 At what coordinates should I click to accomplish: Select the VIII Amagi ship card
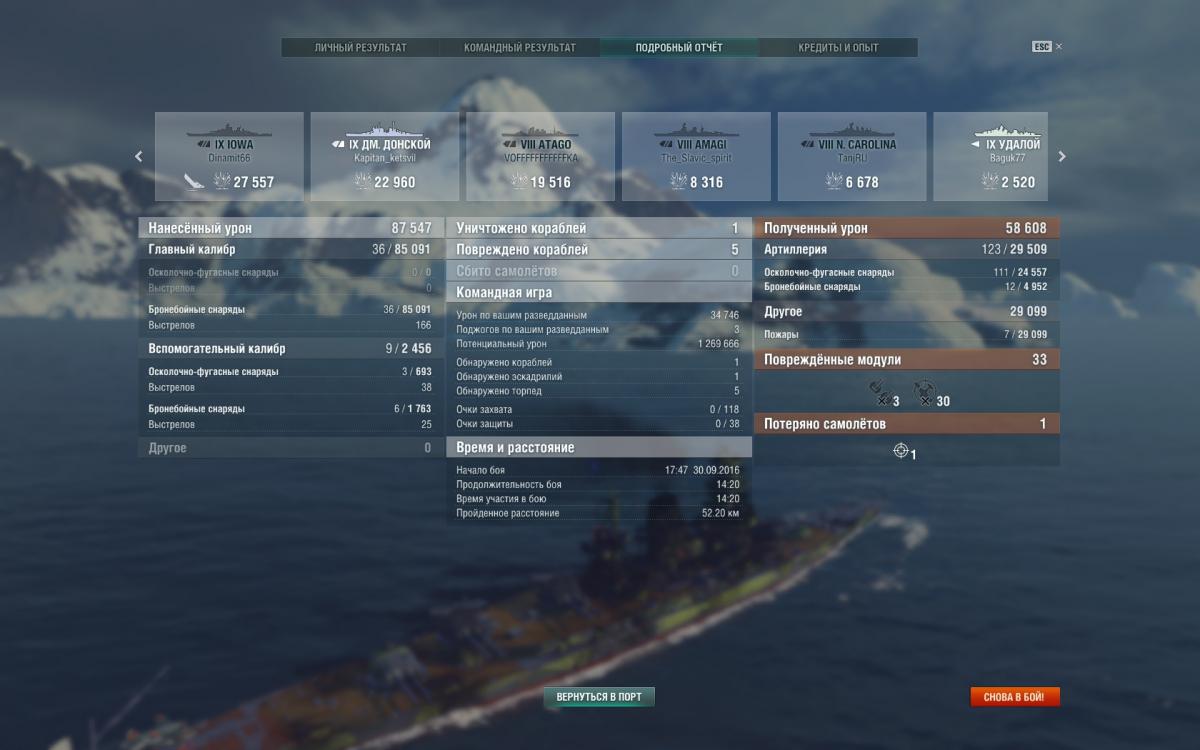pos(696,157)
